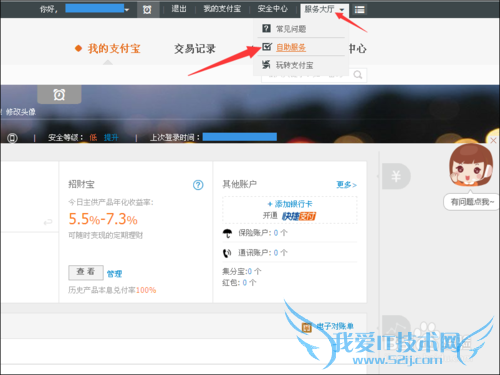Click the 有问题点我 speech bubble
This screenshot has width=500, height=375.
point(471,202)
